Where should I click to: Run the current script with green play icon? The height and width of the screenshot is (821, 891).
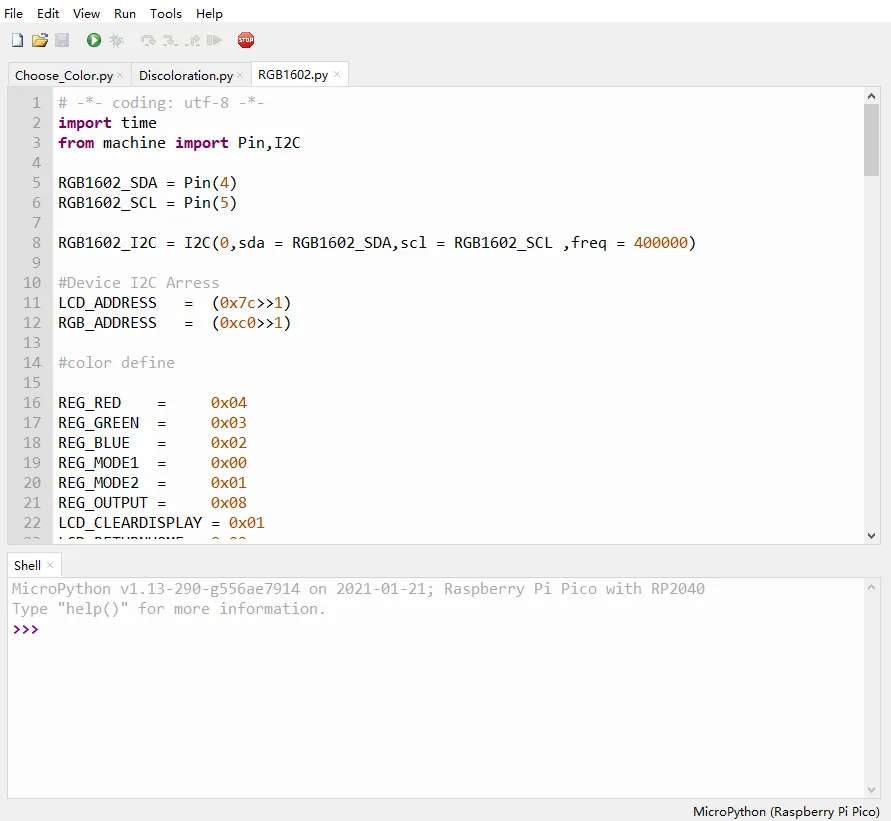coord(94,40)
